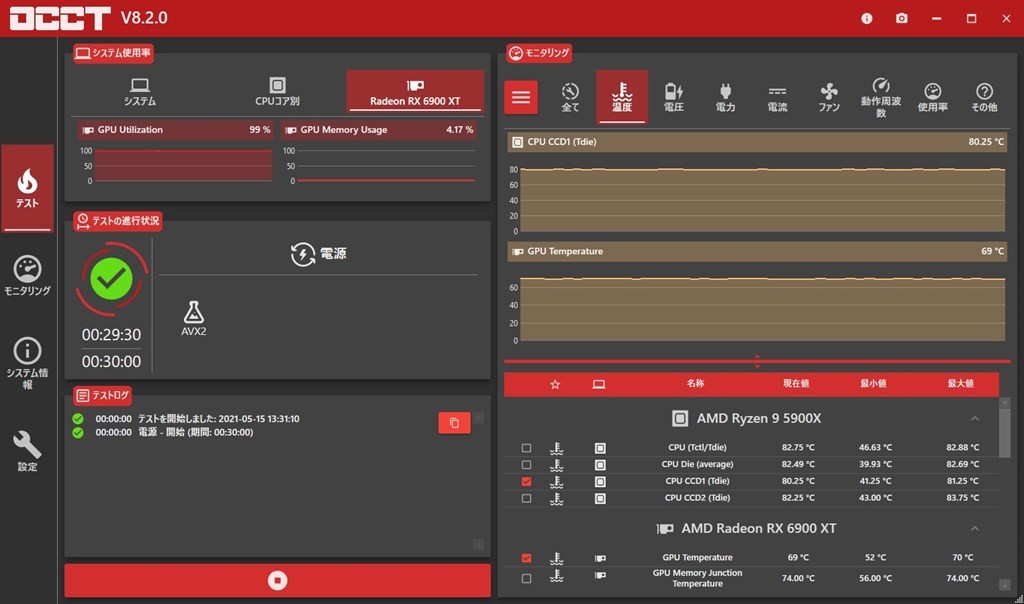Open システム情報 in the sidebar
The image size is (1024, 604).
click(28, 362)
